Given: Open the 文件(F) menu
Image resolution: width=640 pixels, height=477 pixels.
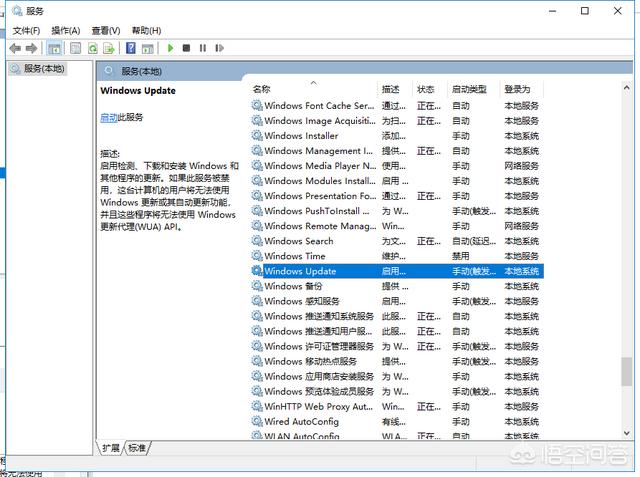Looking at the screenshot, I should coord(26,31).
